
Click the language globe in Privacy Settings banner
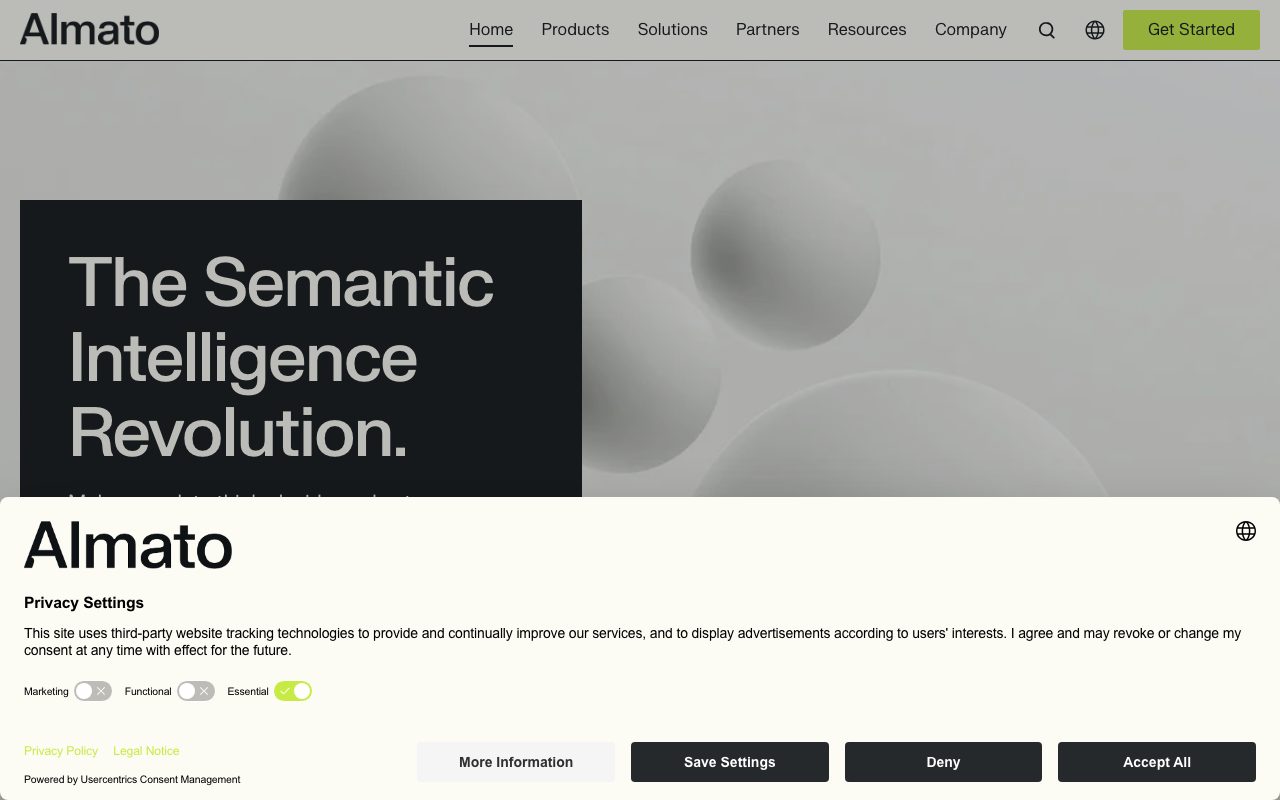tap(1246, 531)
